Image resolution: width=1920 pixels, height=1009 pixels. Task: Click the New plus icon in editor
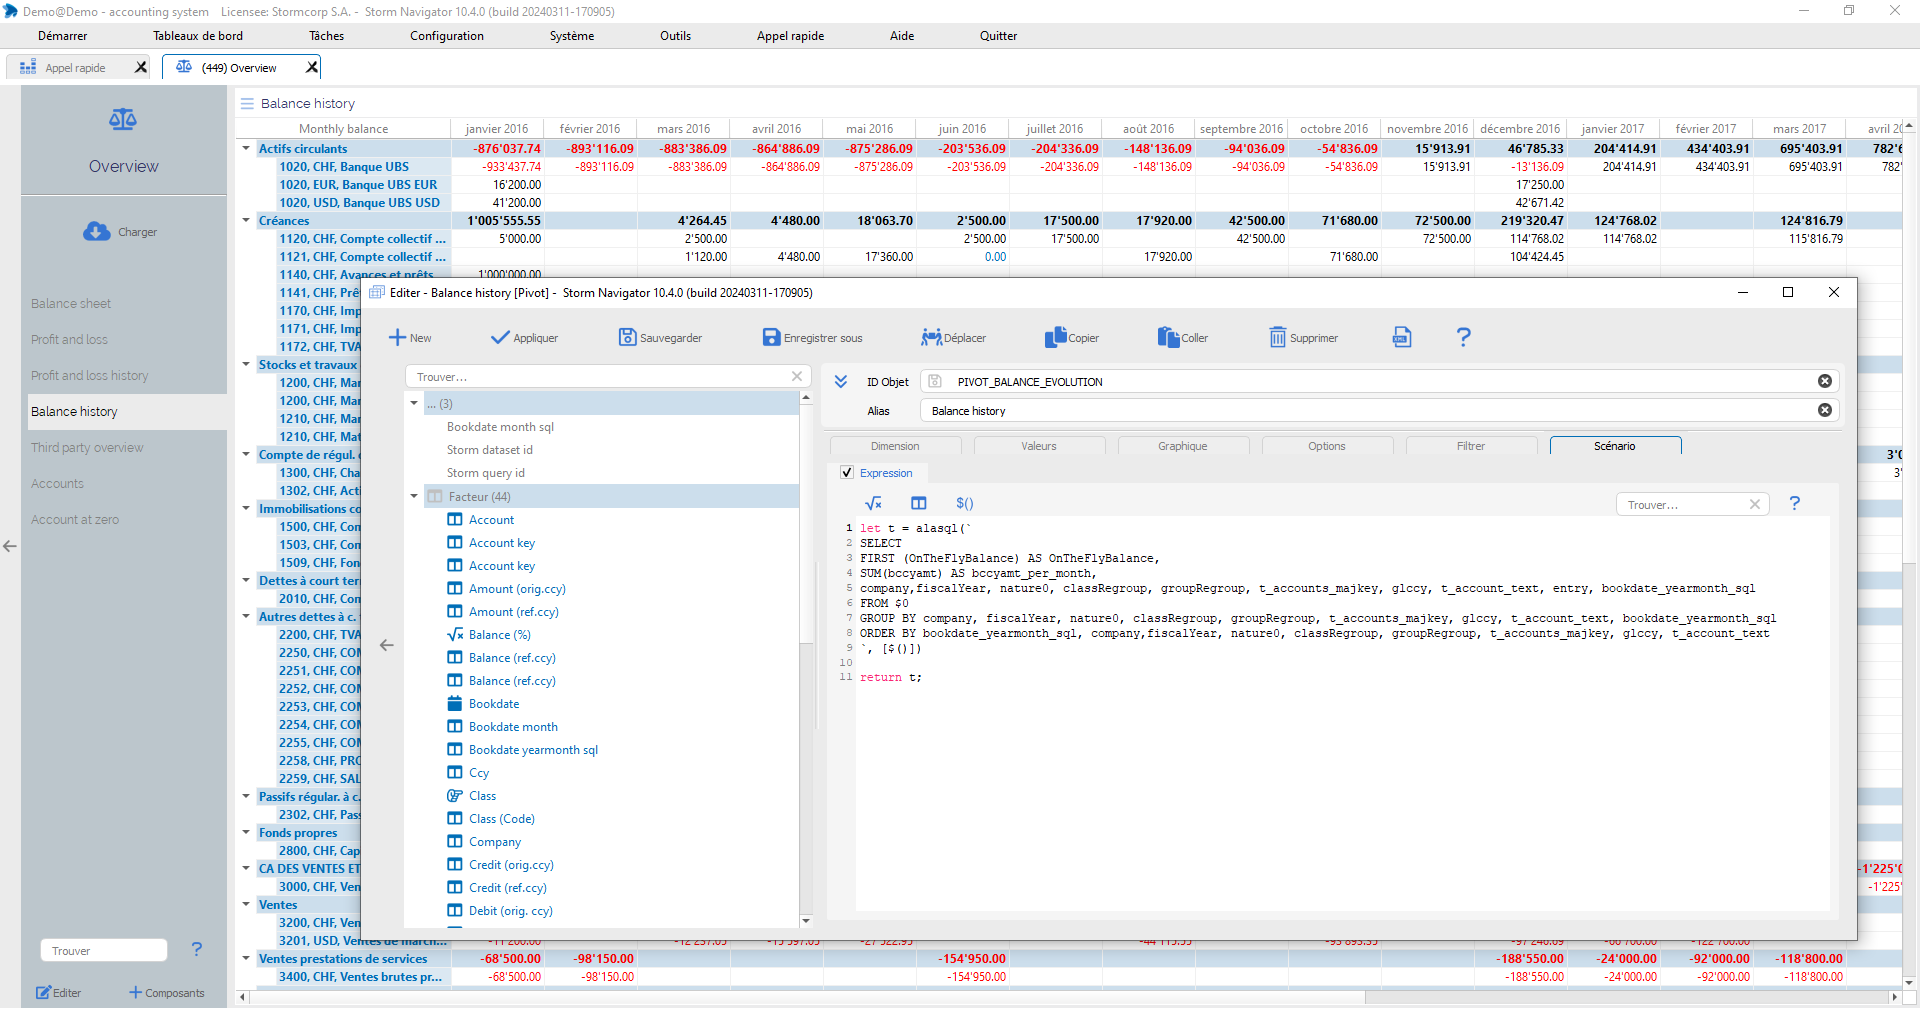pyautogui.click(x=397, y=338)
